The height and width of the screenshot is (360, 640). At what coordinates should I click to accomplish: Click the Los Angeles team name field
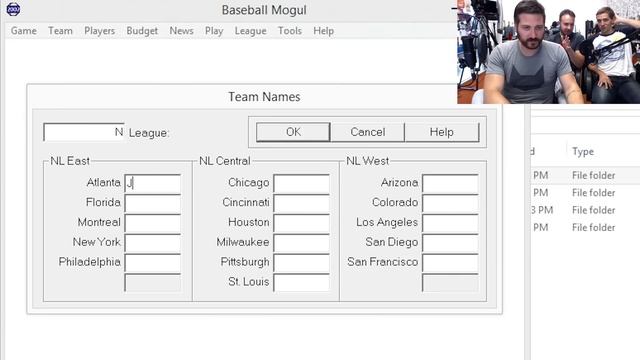[450, 223]
